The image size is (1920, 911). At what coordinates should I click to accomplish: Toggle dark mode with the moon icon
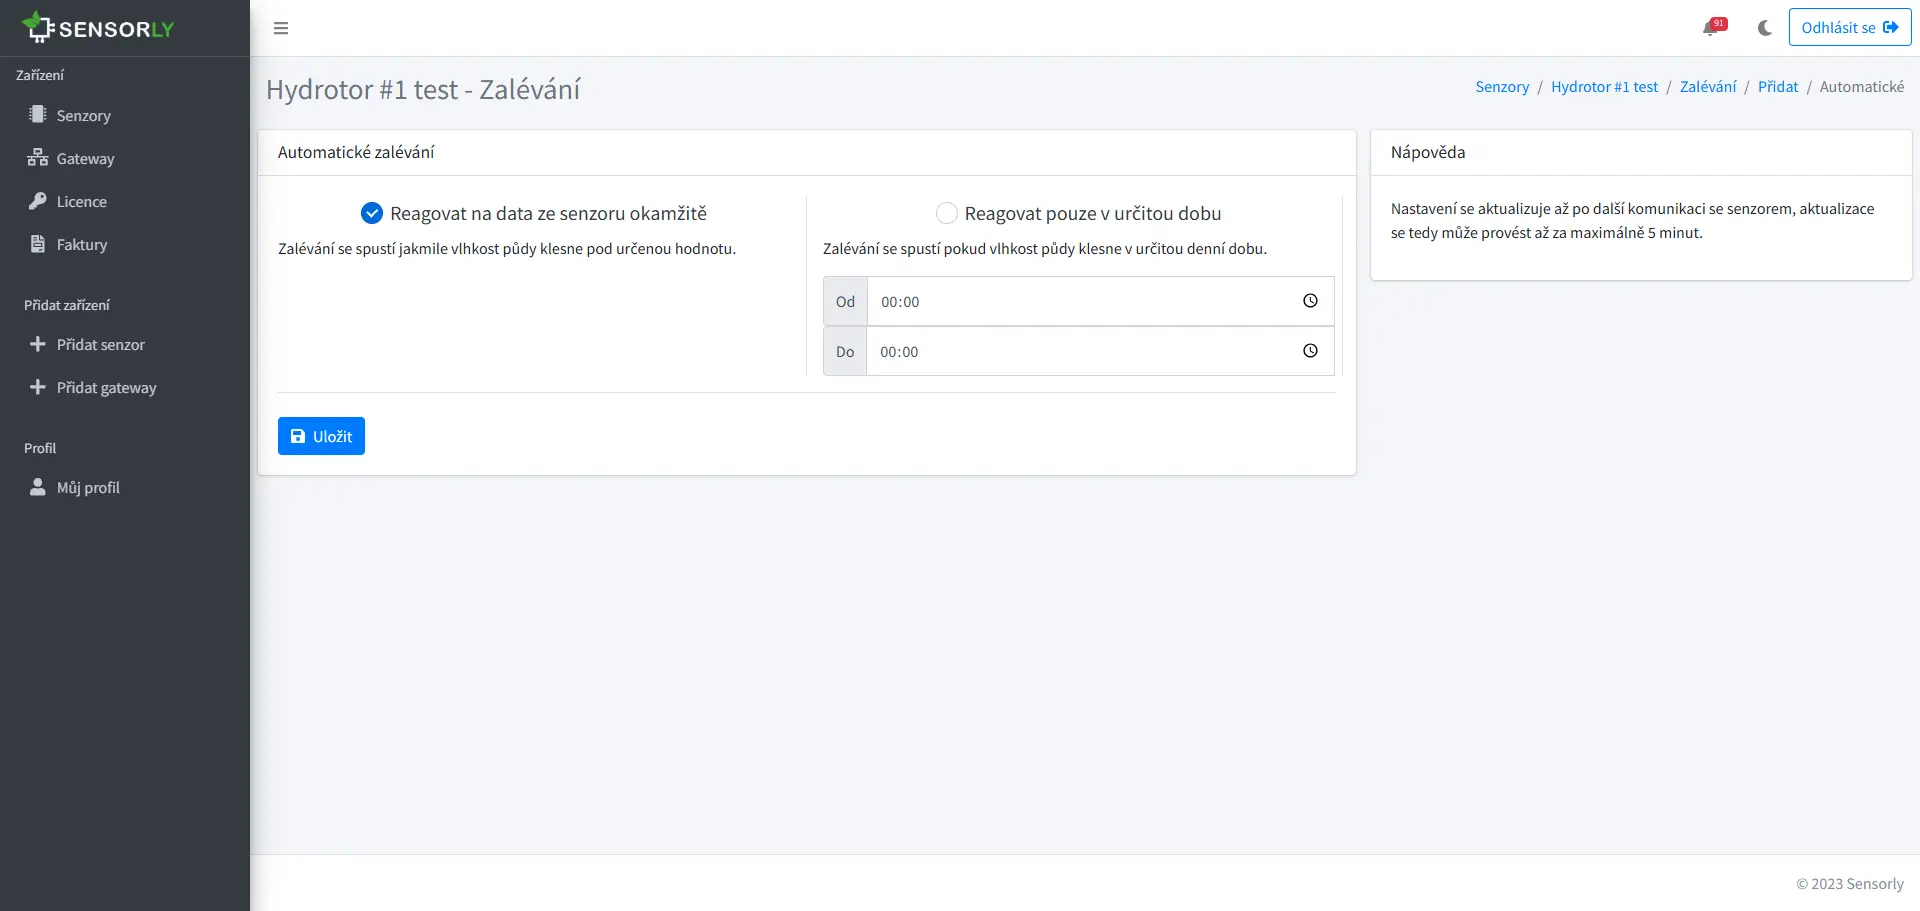point(1764,28)
